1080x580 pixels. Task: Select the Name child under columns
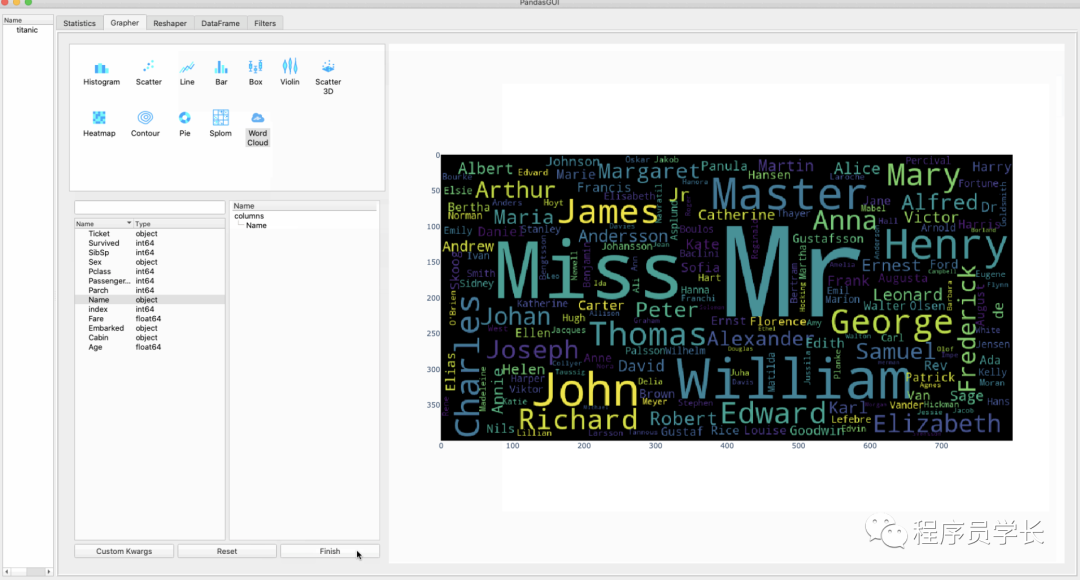tap(256, 225)
